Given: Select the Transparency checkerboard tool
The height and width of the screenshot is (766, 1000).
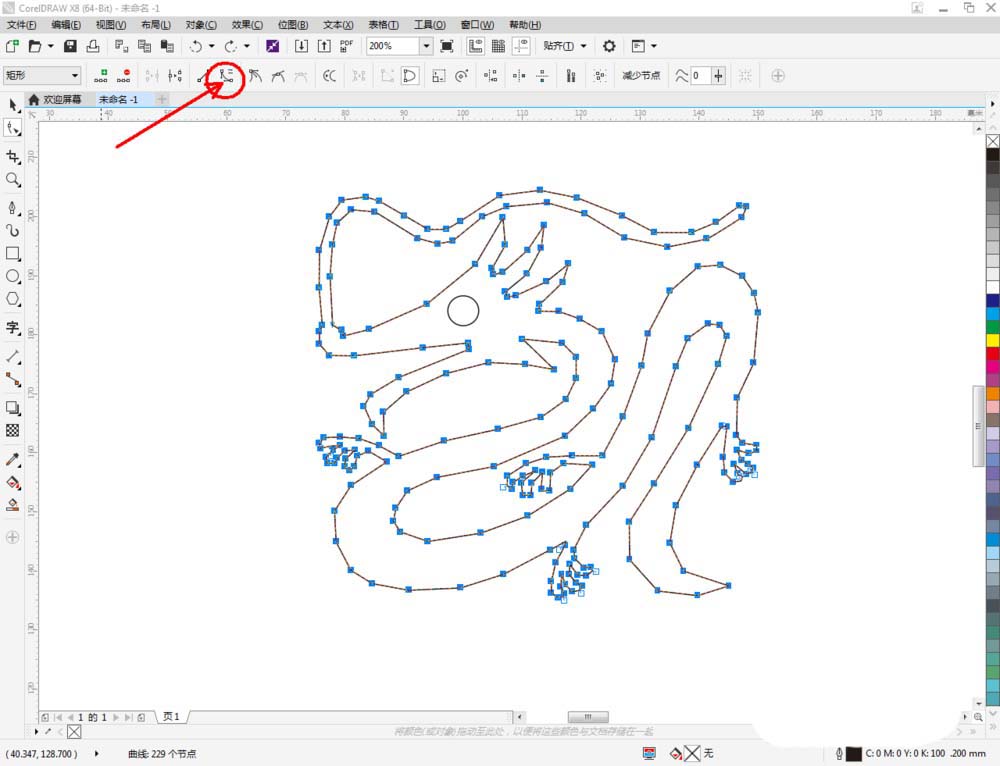Looking at the screenshot, I should pyautogui.click(x=13, y=431).
